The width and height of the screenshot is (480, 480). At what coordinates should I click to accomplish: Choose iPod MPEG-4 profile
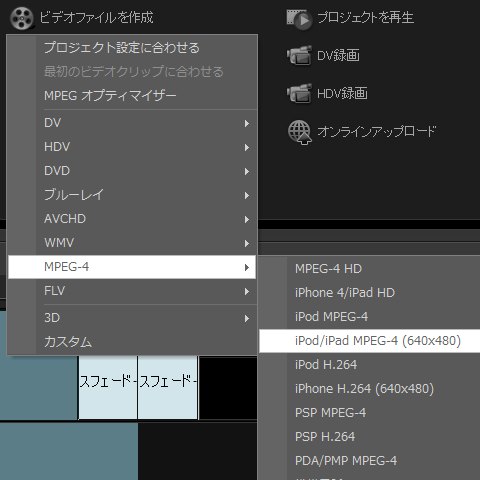click(x=370, y=317)
